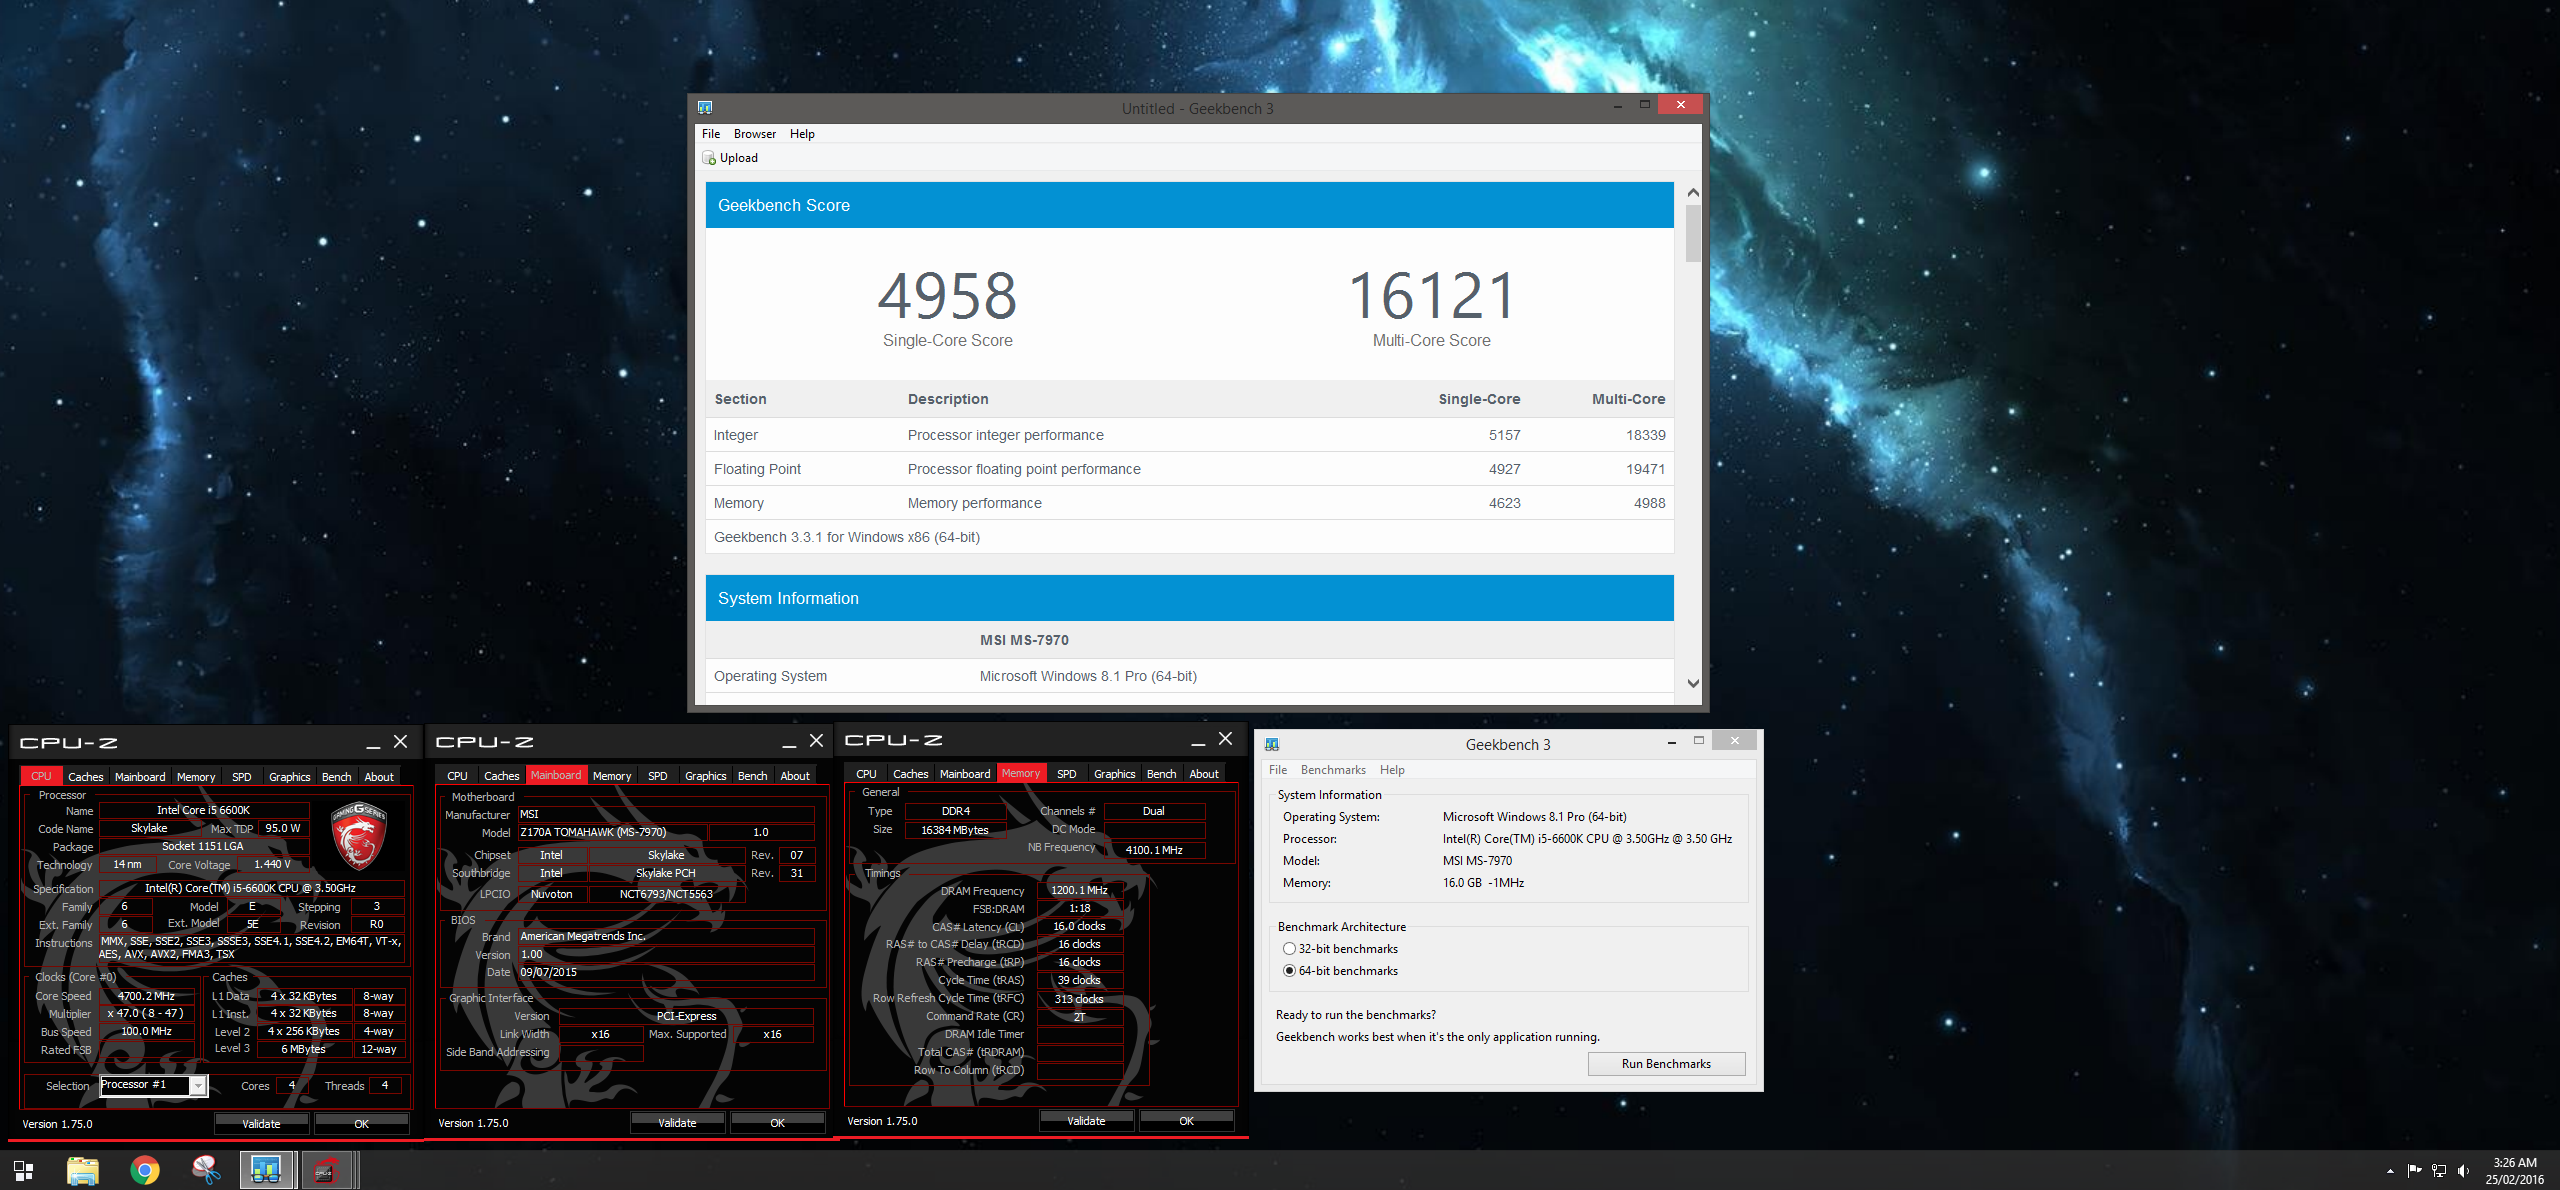Click Run Benchmarks button

(1666, 1064)
